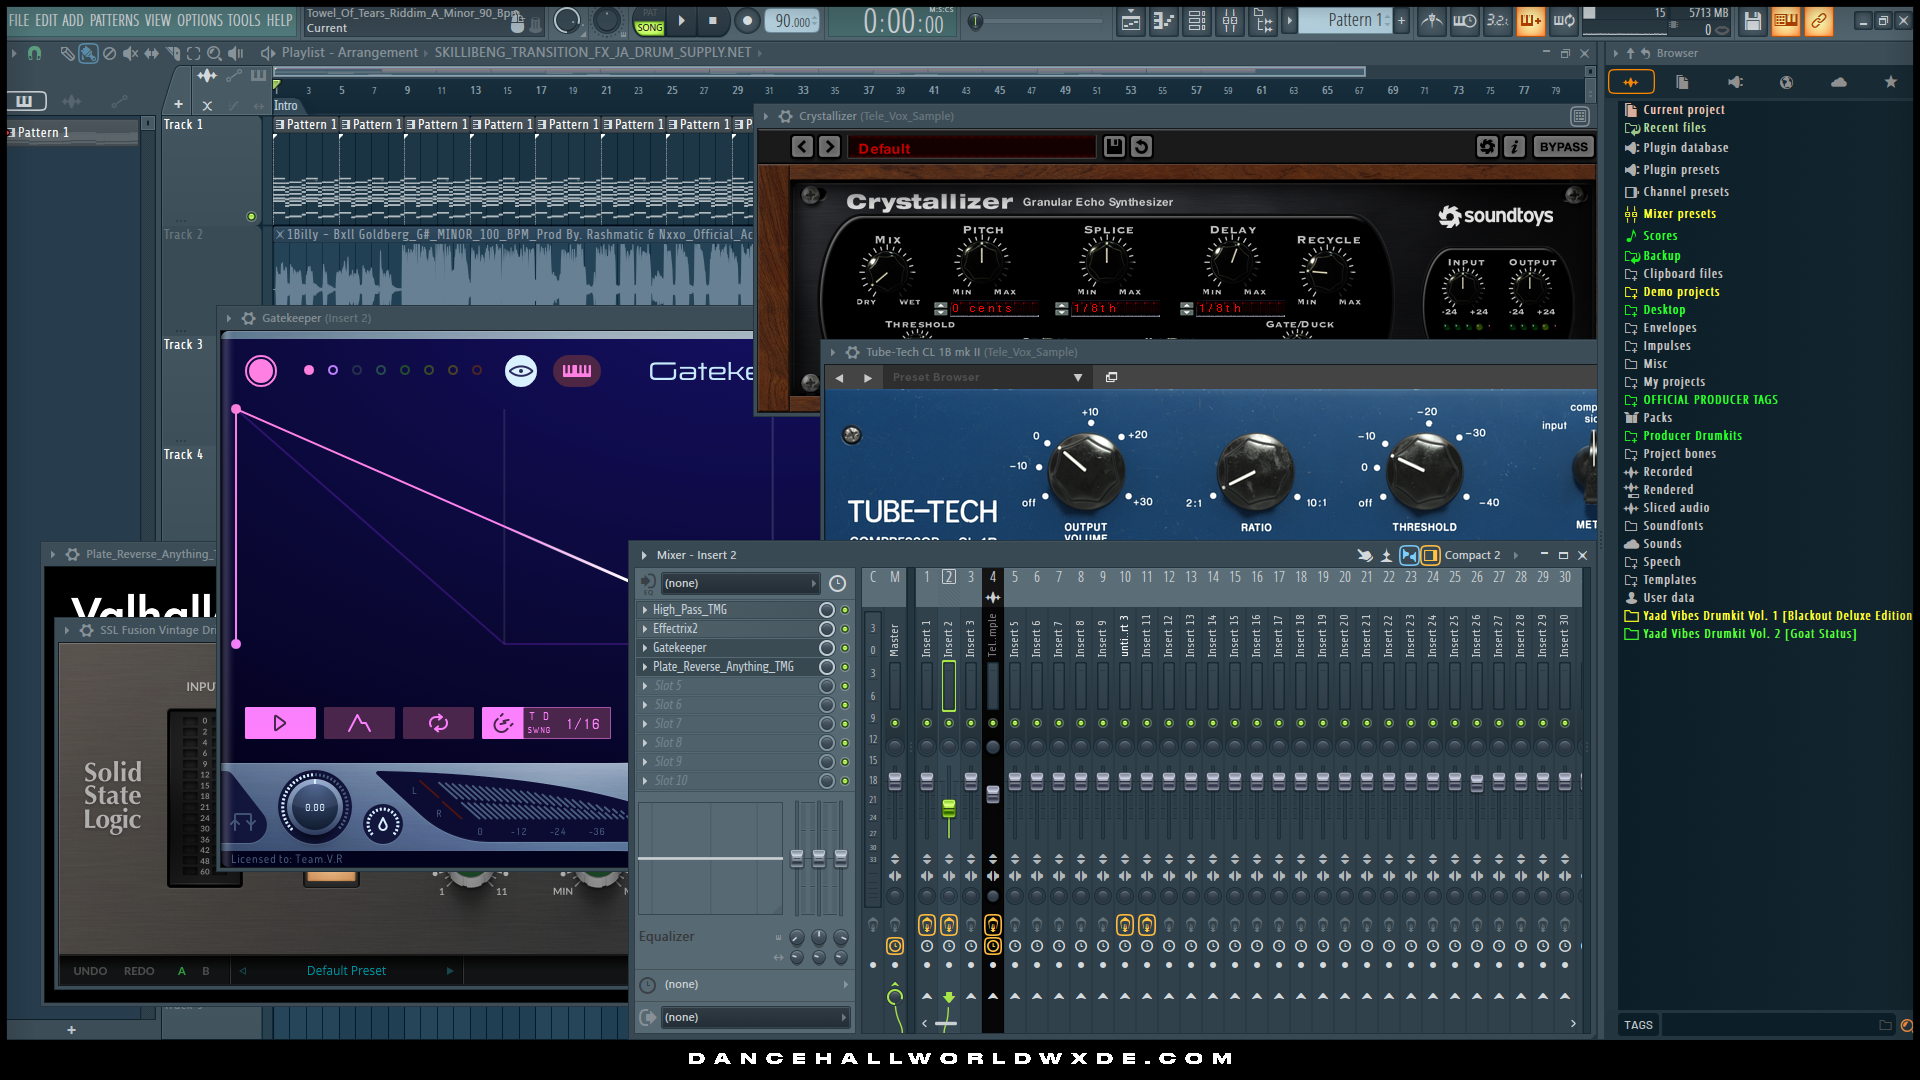
Task: Open the Tube-Tech Preset Browser dropdown
Action: tap(1077, 378)
